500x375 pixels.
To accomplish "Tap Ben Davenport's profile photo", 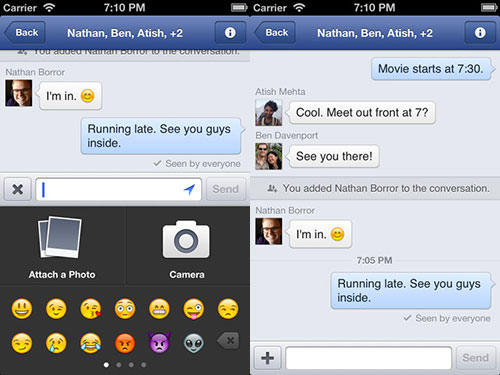I will (269, 156).
